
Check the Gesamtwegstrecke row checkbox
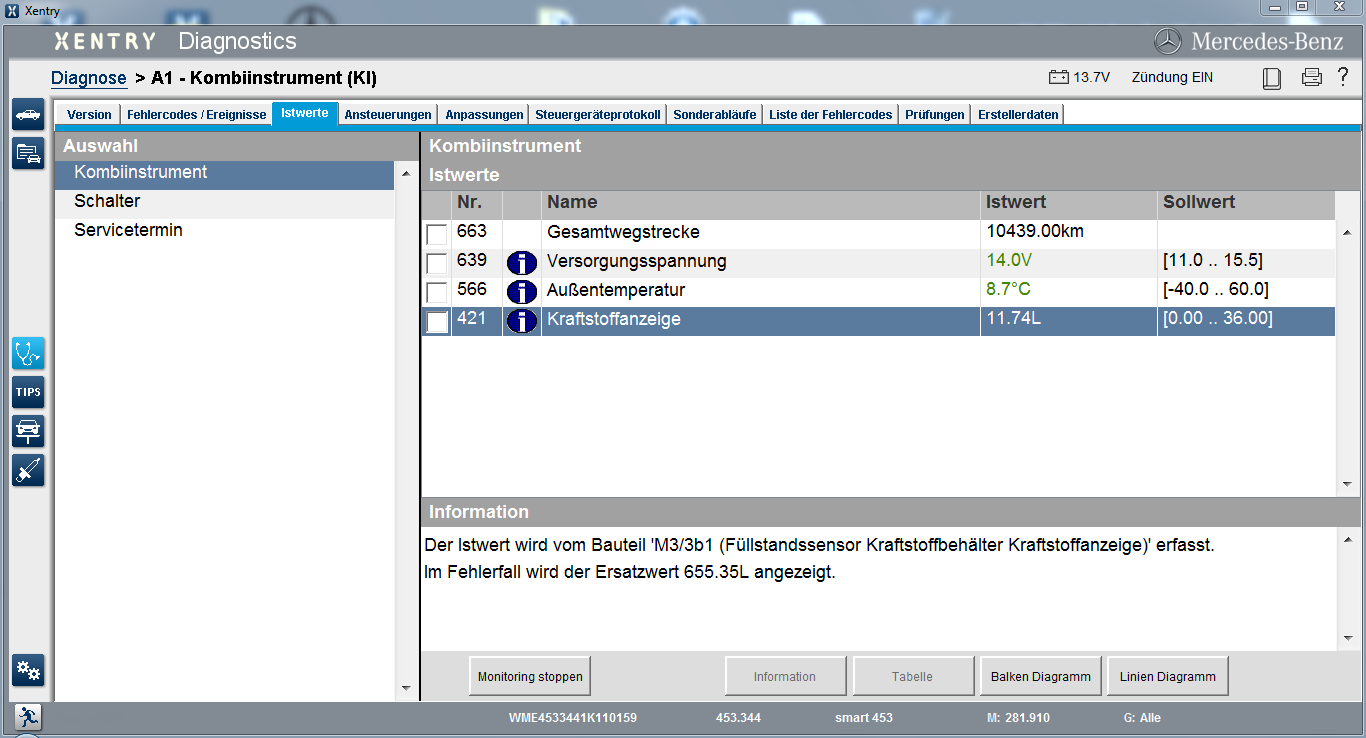[437, 234]
